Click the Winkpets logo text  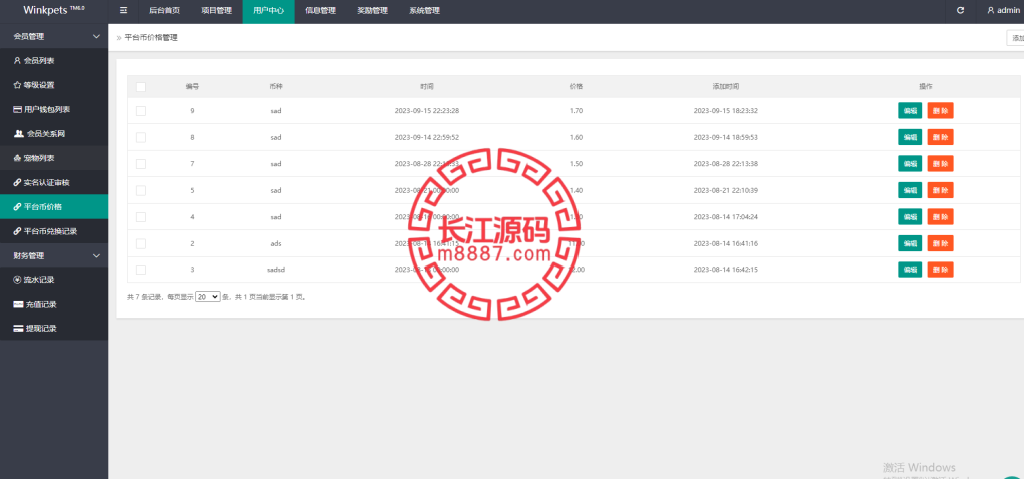click(54, 10)
